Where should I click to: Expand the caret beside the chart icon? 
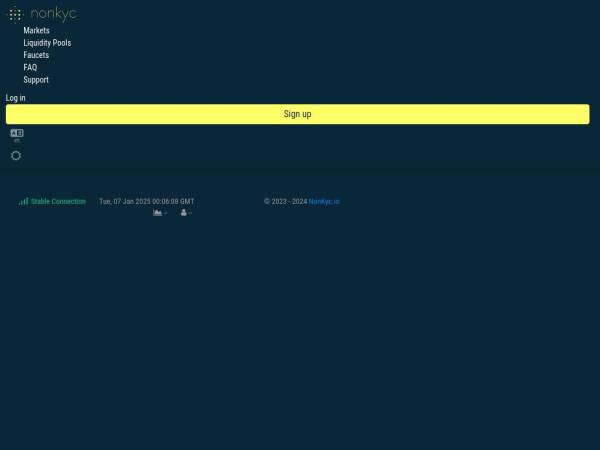pos(166,213)
